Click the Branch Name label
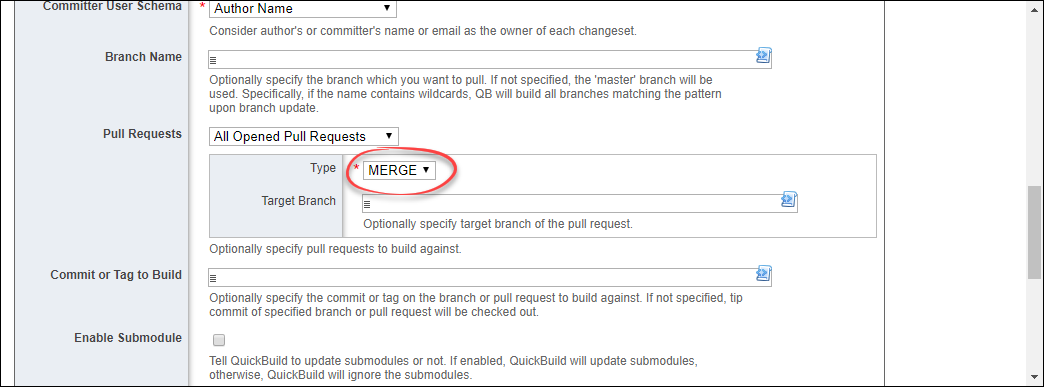The width and height of the screenshot is (1044, 387). click(x=143, y=57)
